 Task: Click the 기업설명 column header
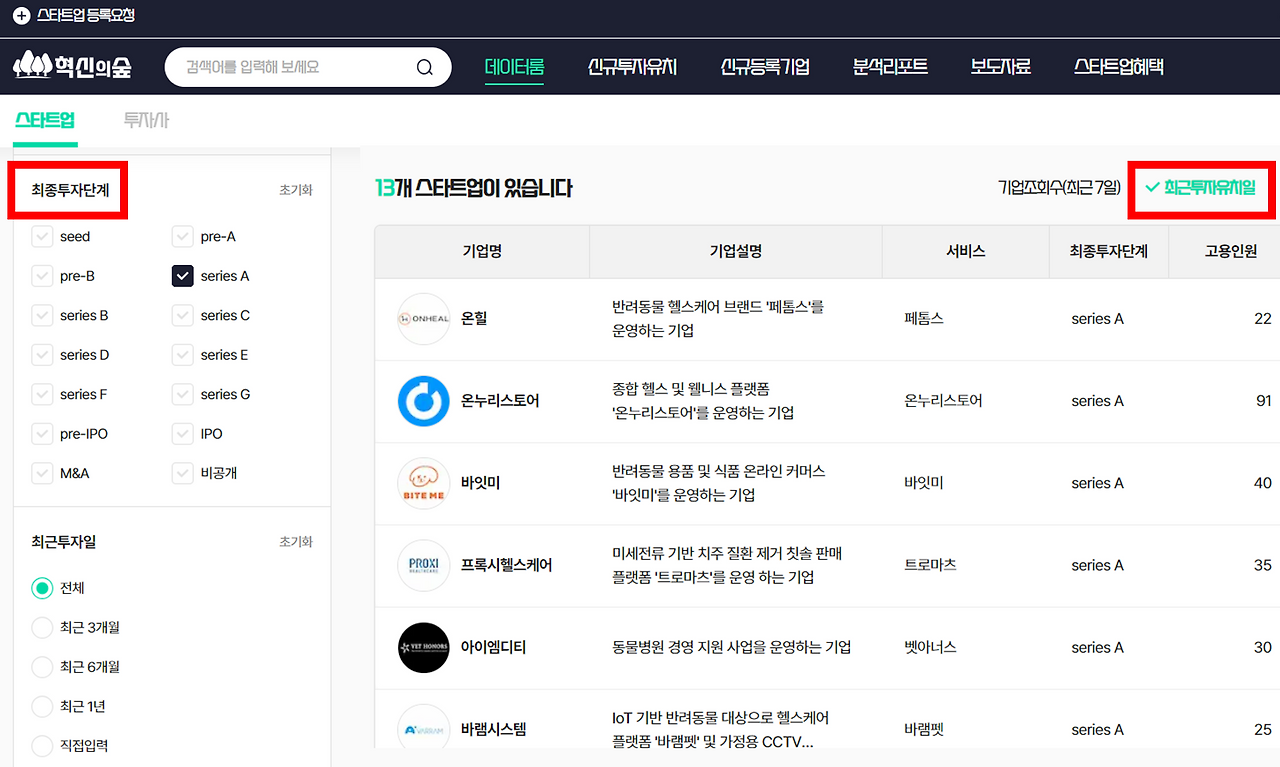point(736,252)
